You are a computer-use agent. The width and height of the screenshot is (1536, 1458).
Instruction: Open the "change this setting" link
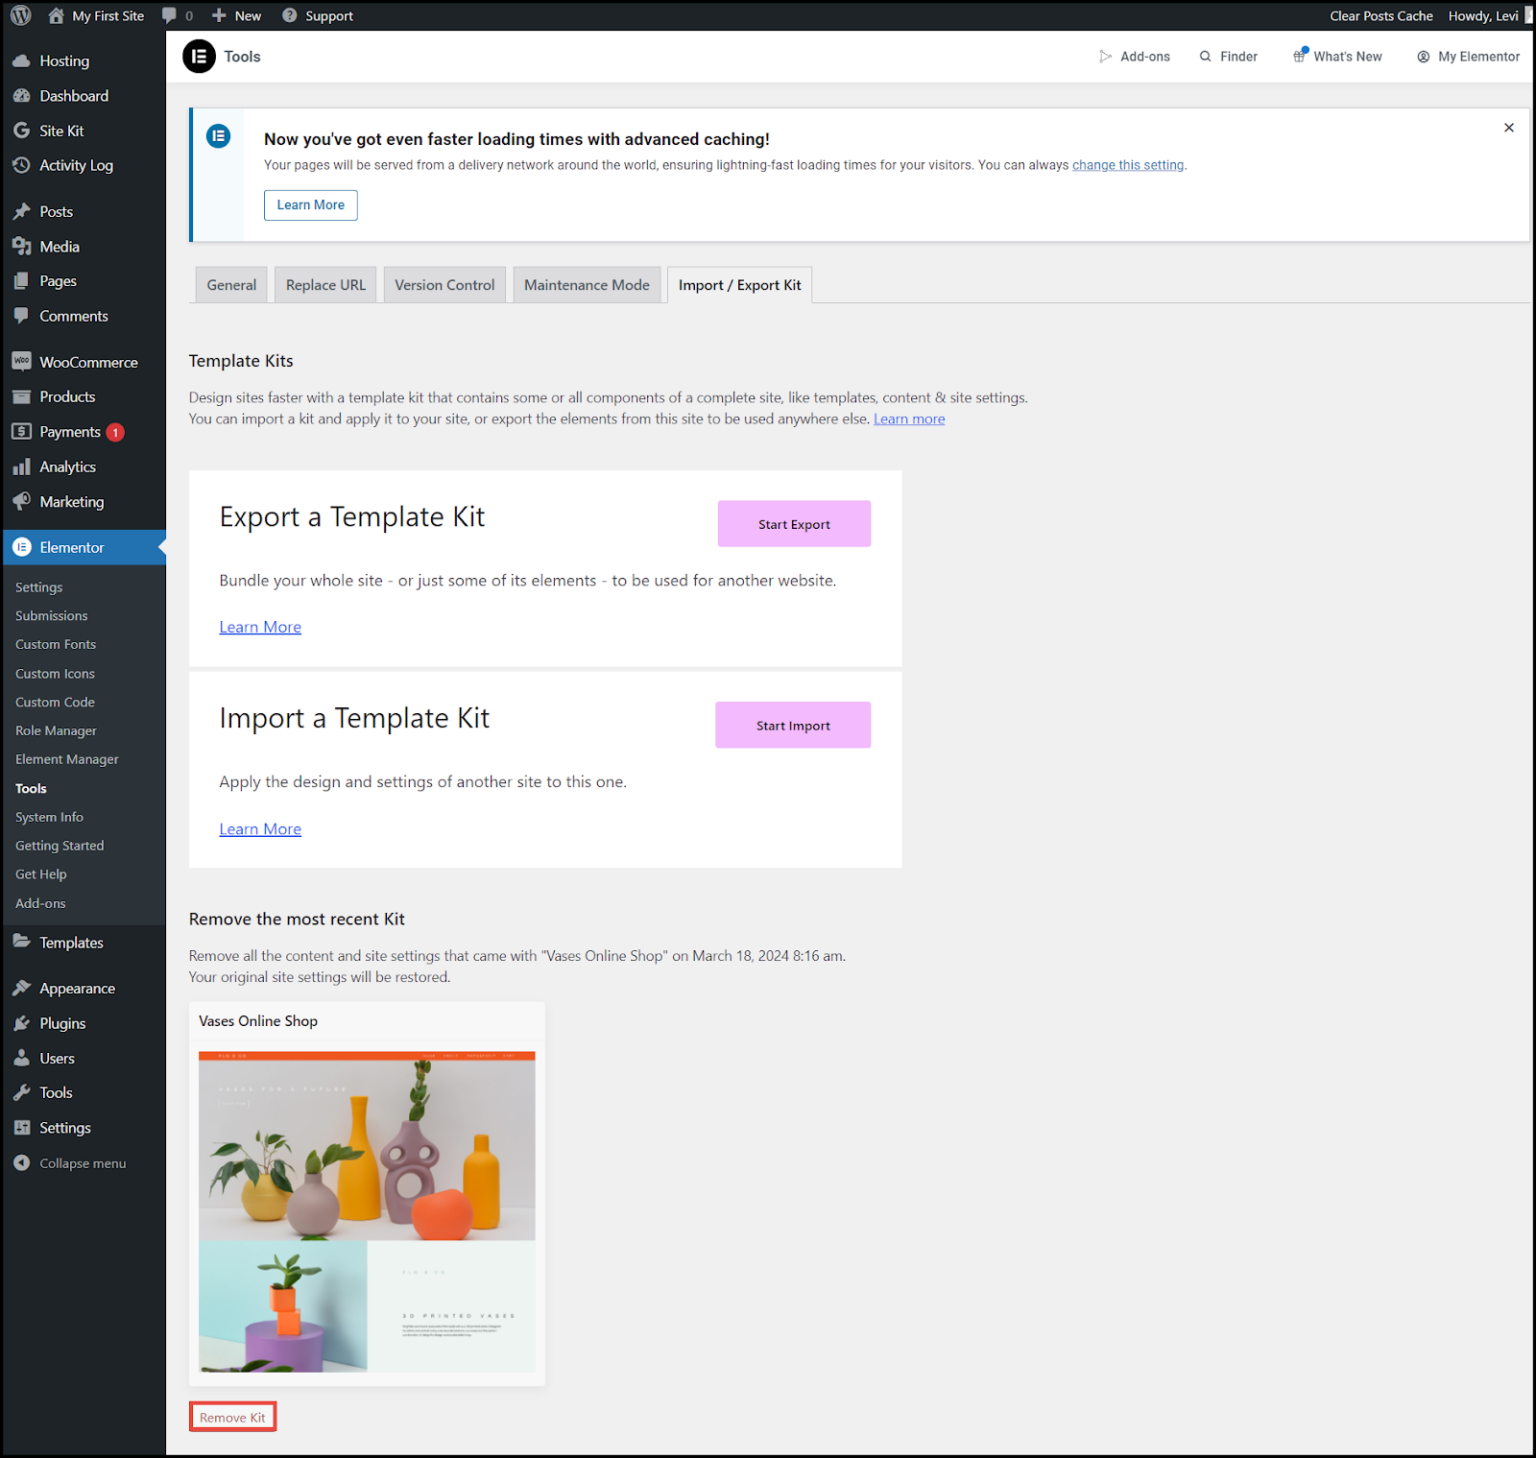pyautogui.click(x=1127, y=164)
